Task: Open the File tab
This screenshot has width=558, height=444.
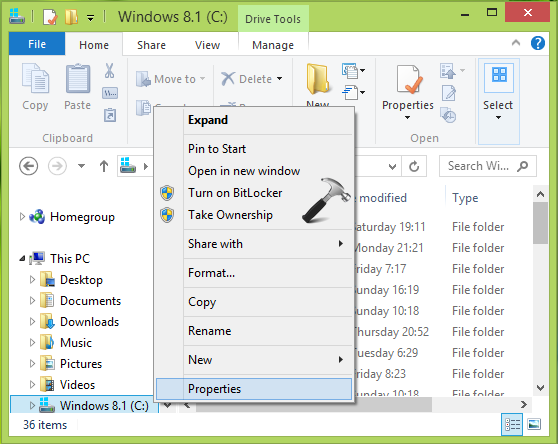Action: click(x=37, y=44)
